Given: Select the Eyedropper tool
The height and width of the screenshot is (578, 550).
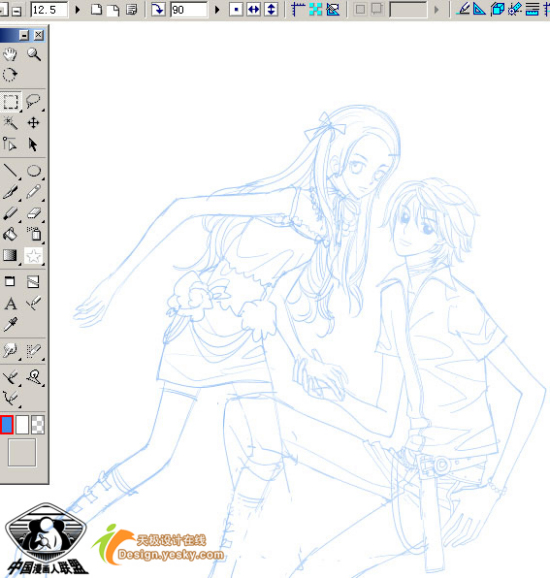Looking at the screenshot, I should (10, 325).
